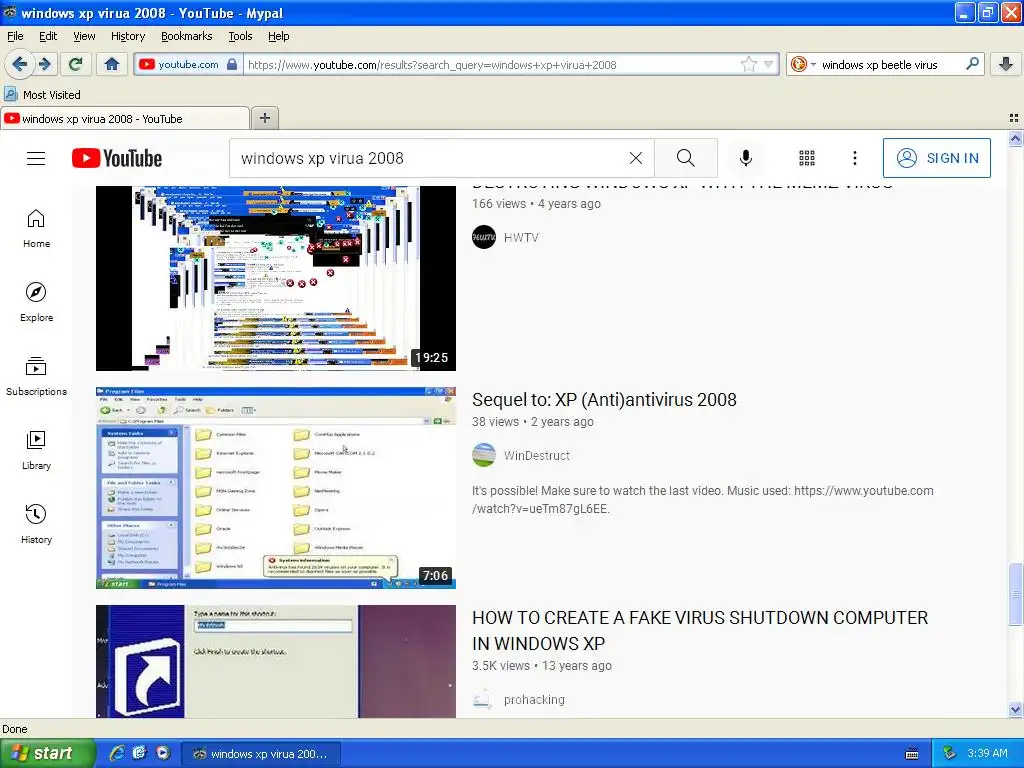Click the padlock site security icon

232,64
